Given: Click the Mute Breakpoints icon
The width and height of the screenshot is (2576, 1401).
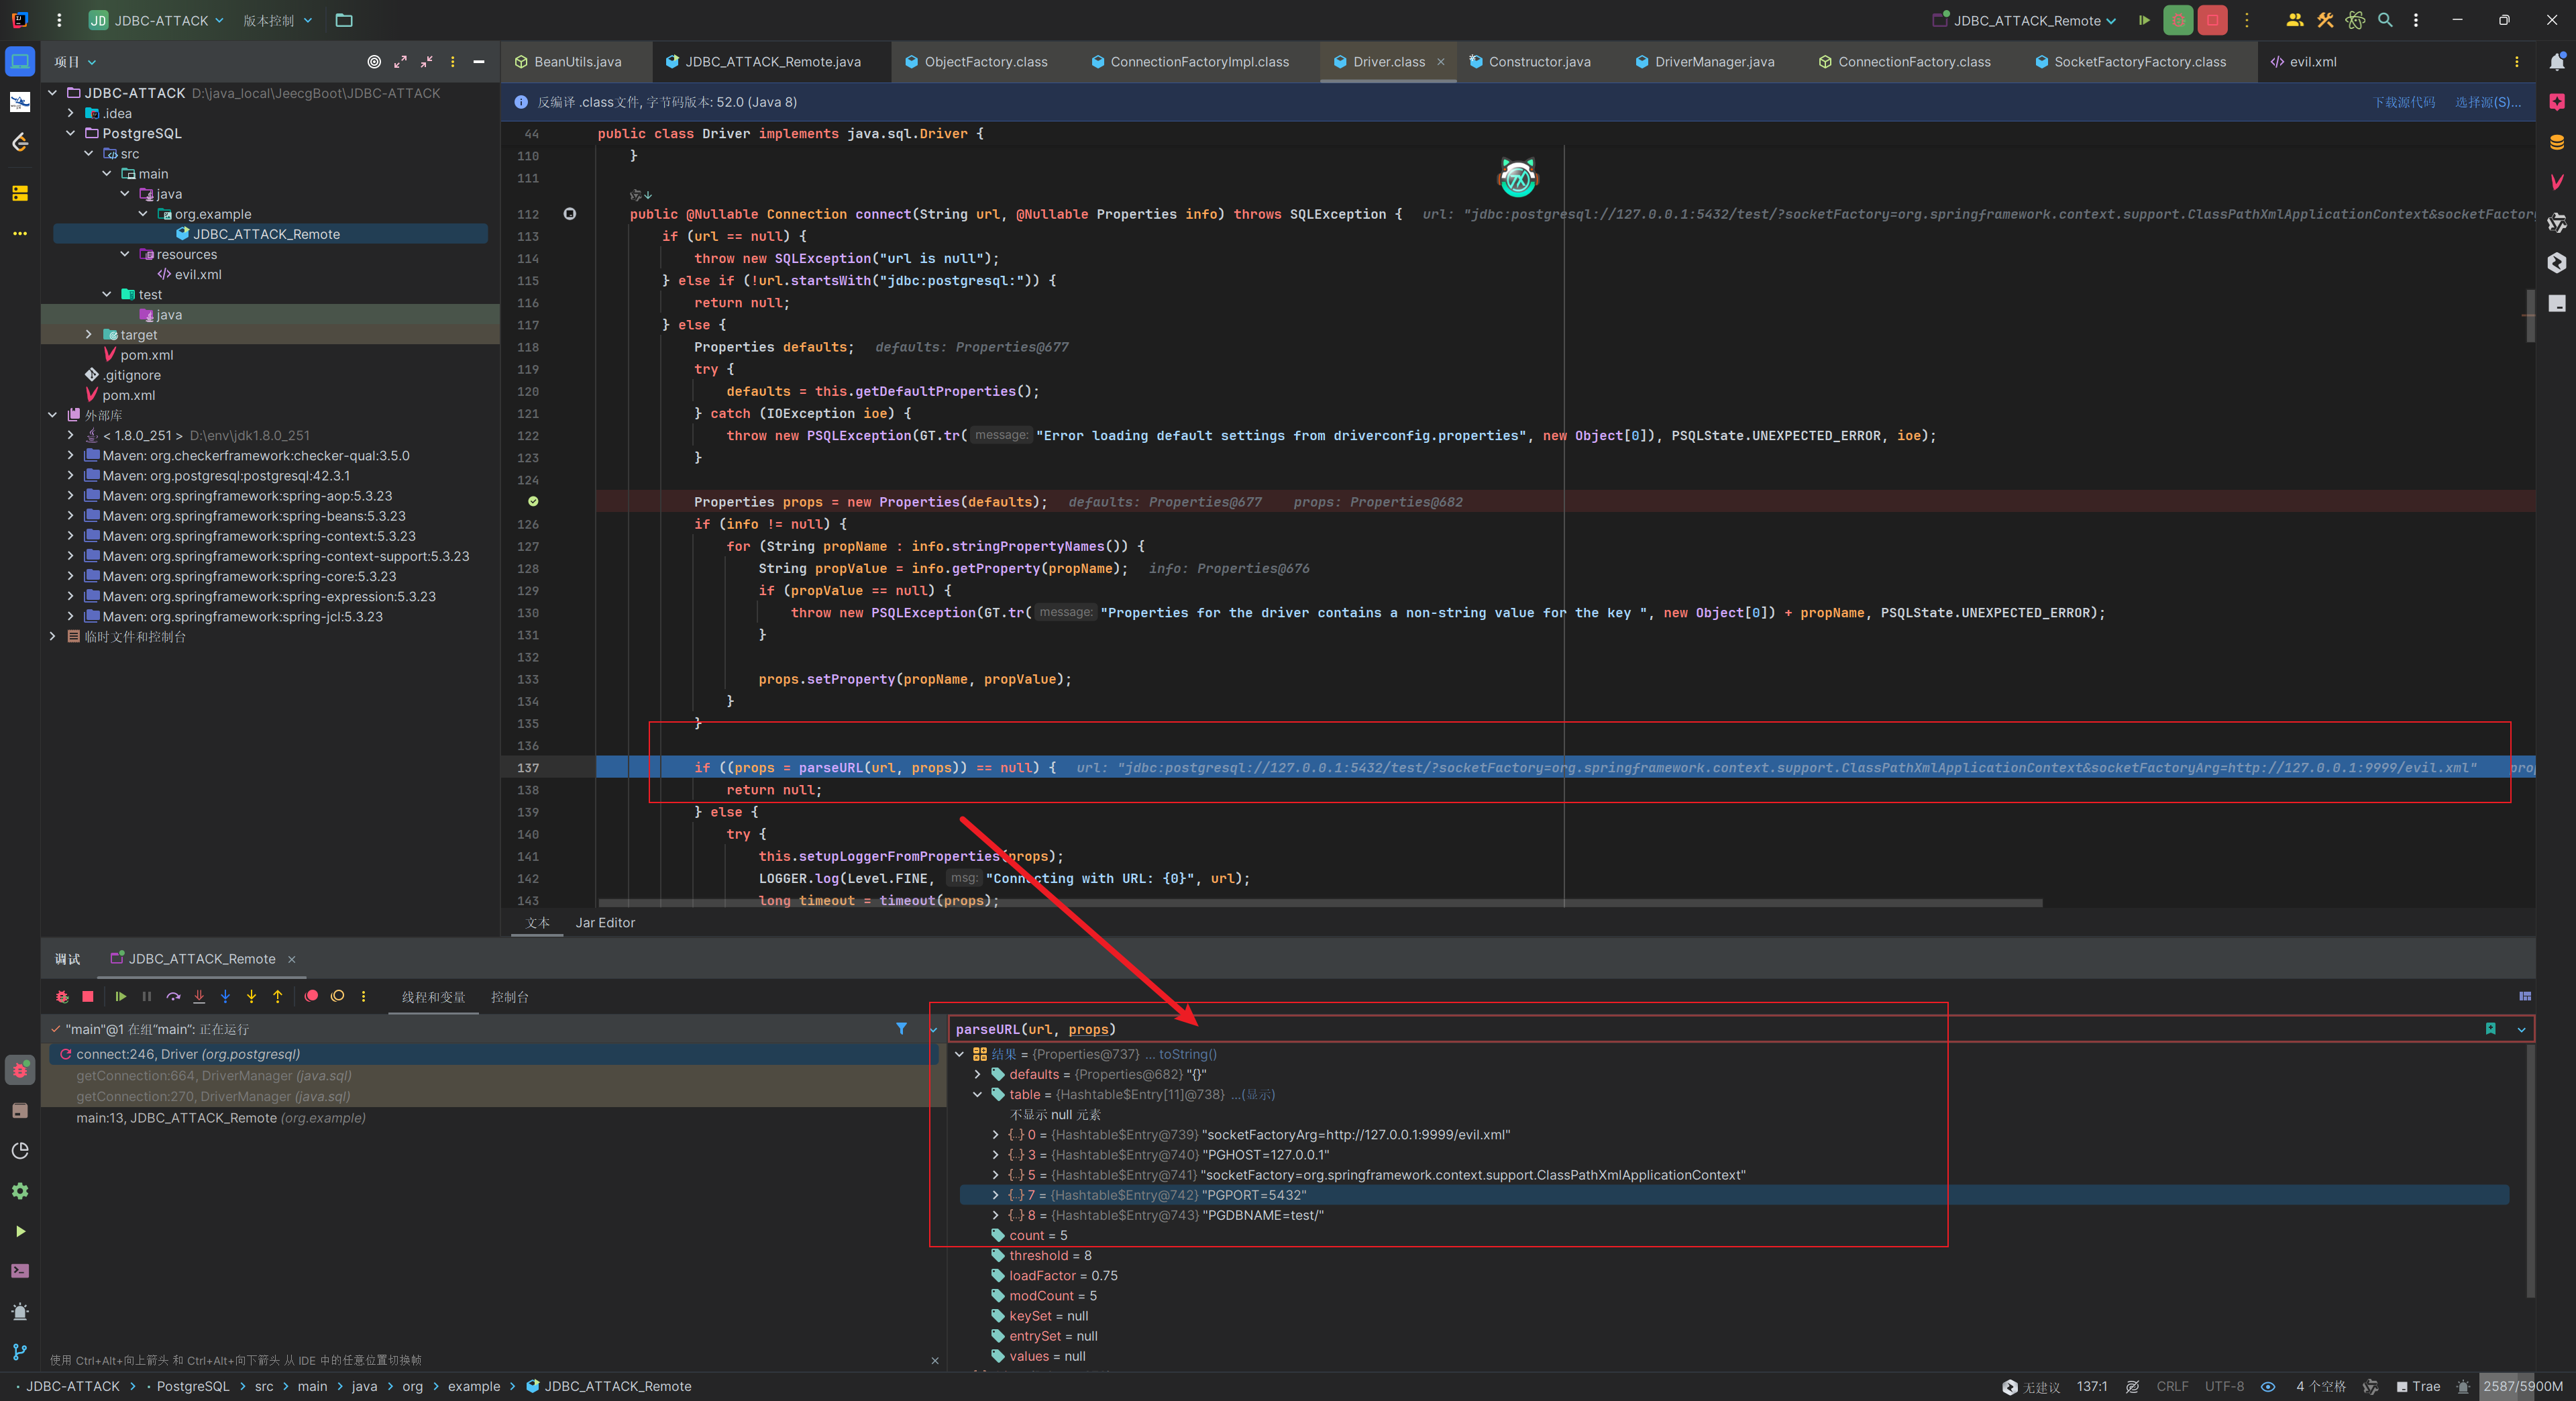Looking at the screenshot, I should pyautogui.click(x=338, y=996).
